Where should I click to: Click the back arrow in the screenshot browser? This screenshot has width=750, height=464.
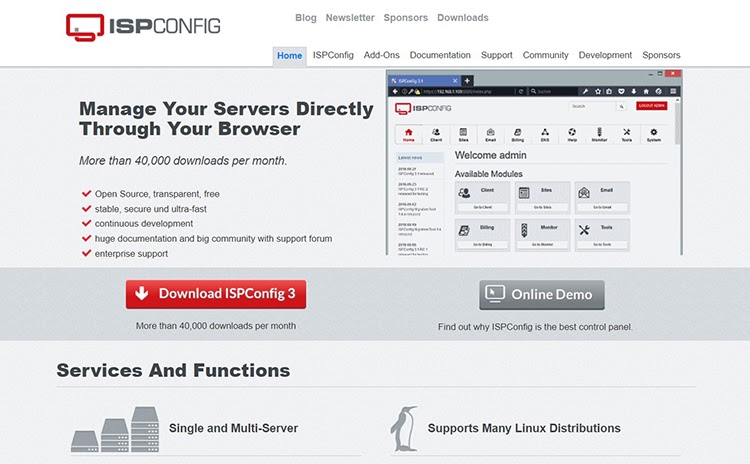coord(395,91)
